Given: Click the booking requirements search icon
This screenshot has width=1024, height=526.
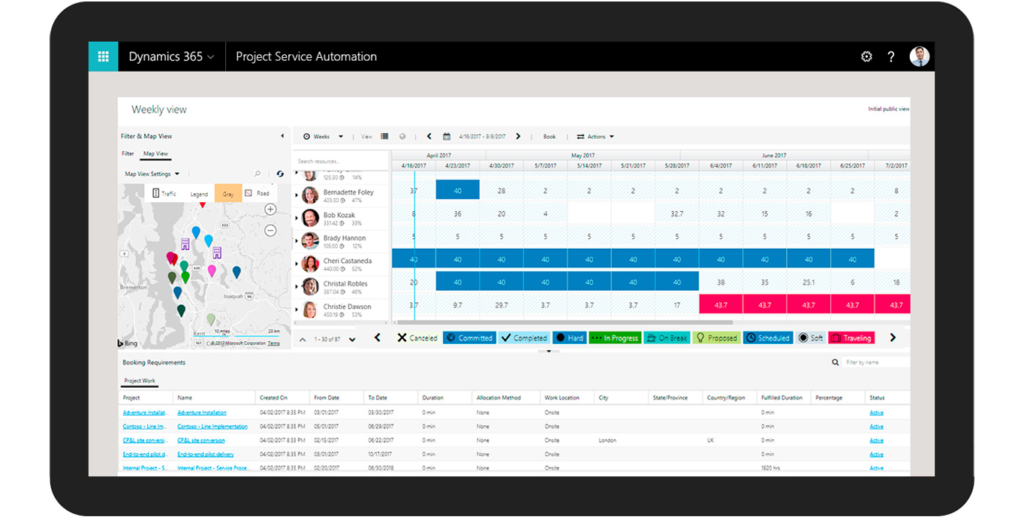Looking at the screenshot, I should (835, 362).
